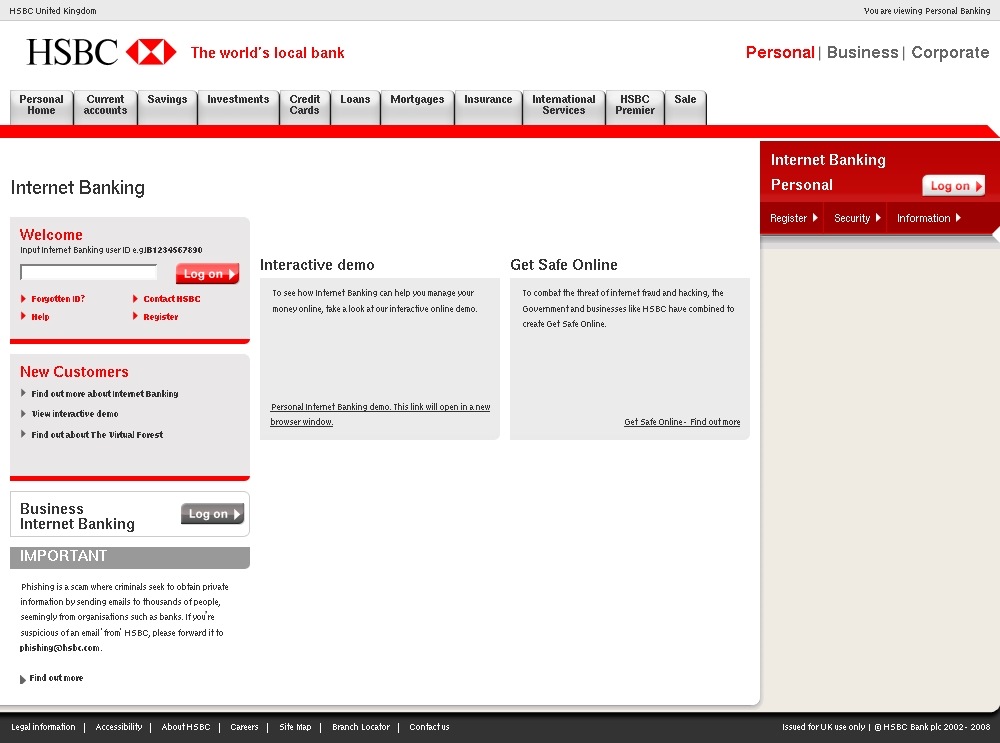The width and height of the screenshot is (1000, 743).
Task: Click the Internet Banking user ID input field
Action: [89, 272]
